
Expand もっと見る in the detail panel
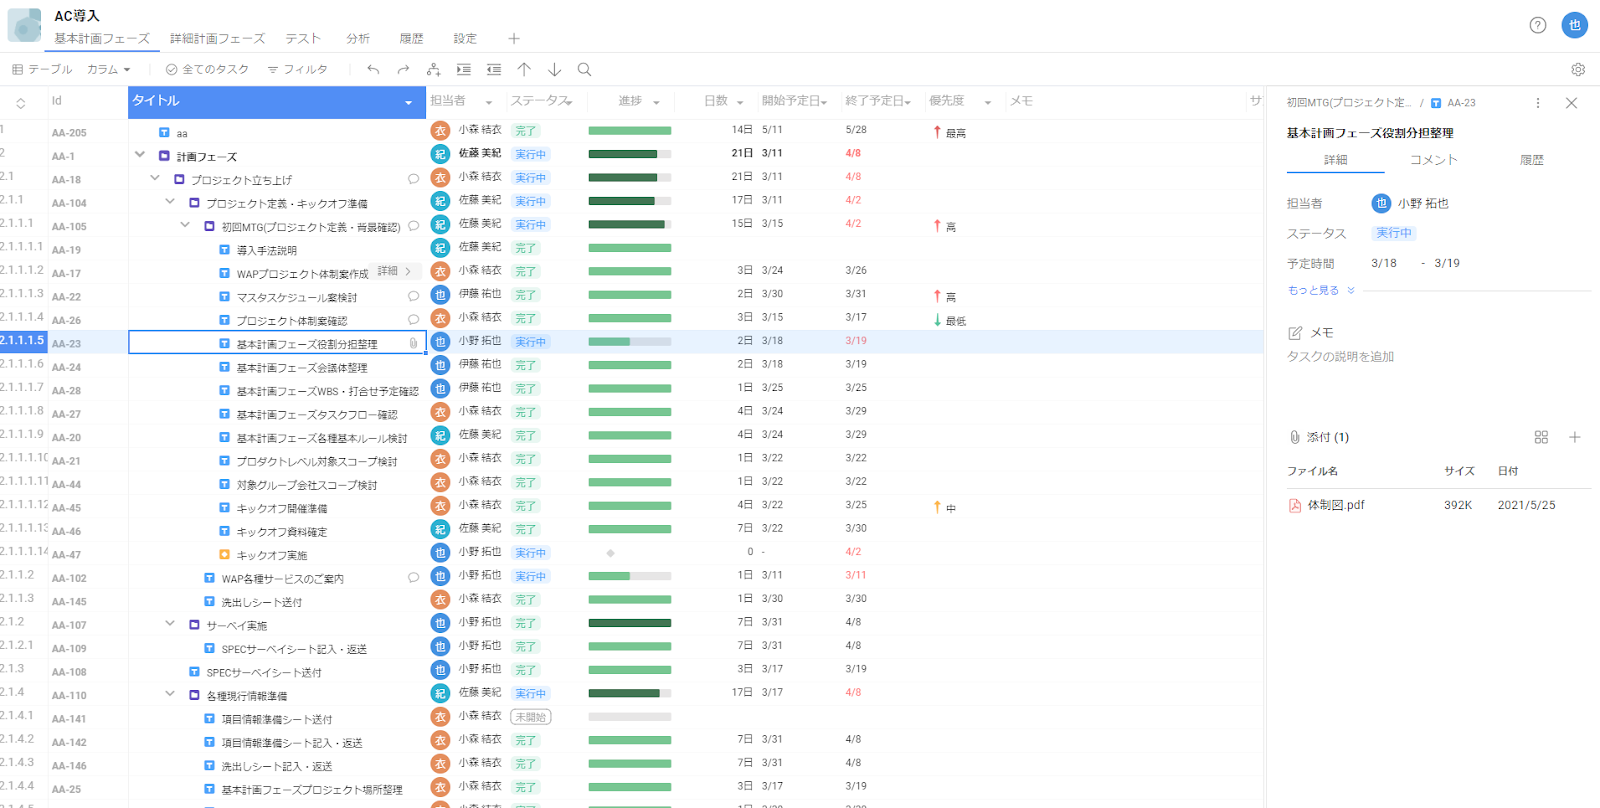1320,291
